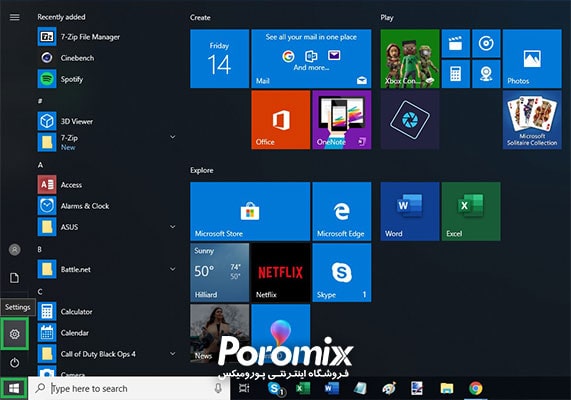Open Skype from the taskbar
Image resolution: width=571 pixels, height=400 pixels.
click(x=276, y=389)
